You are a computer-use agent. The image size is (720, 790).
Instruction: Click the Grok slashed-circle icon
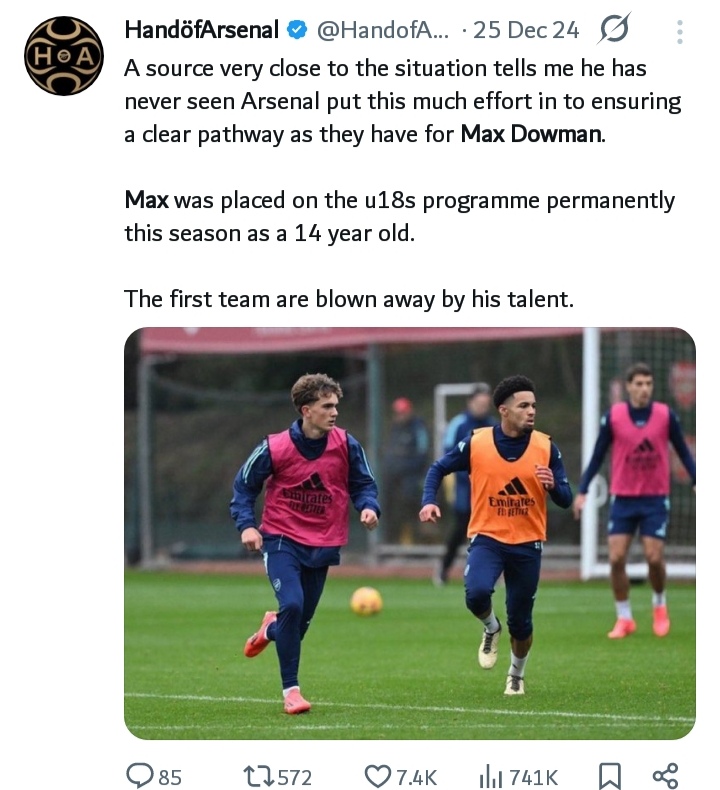(612, 31)
